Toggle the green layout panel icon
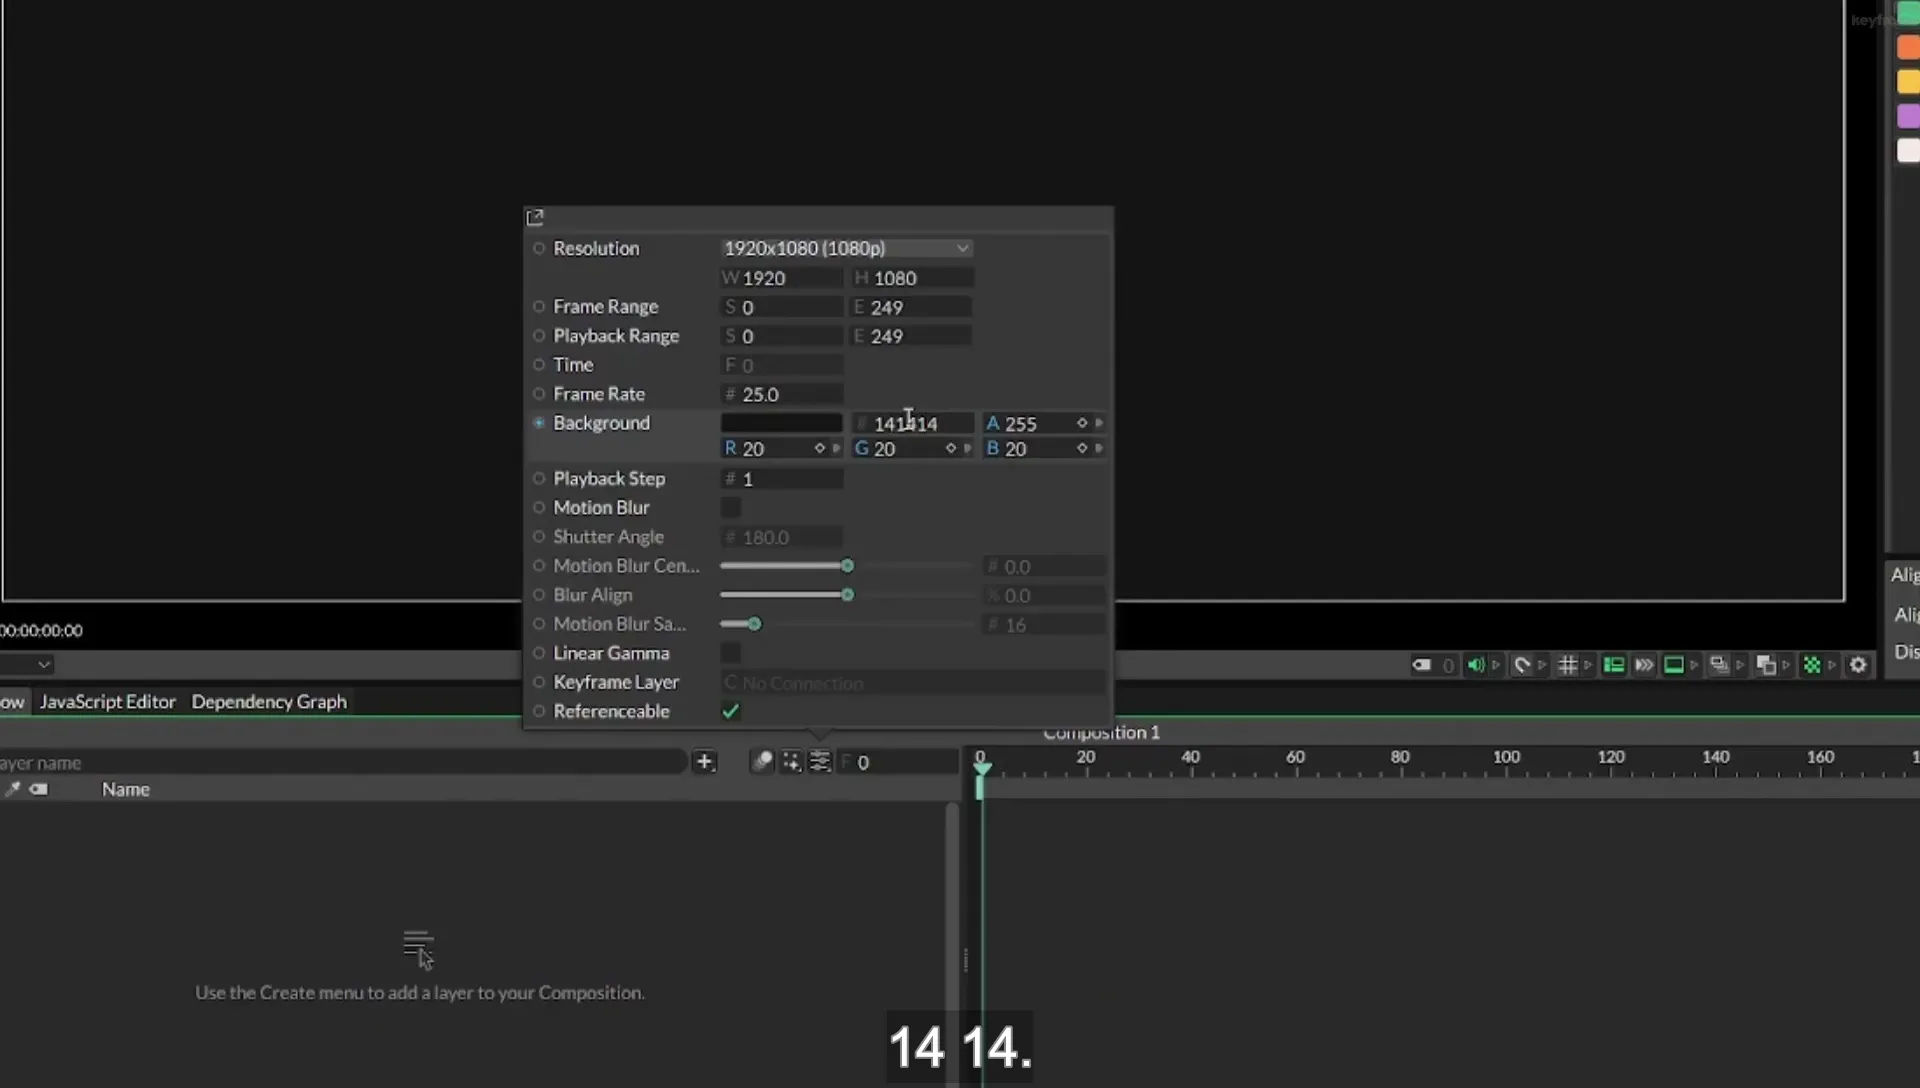 tap(1614, 665)
